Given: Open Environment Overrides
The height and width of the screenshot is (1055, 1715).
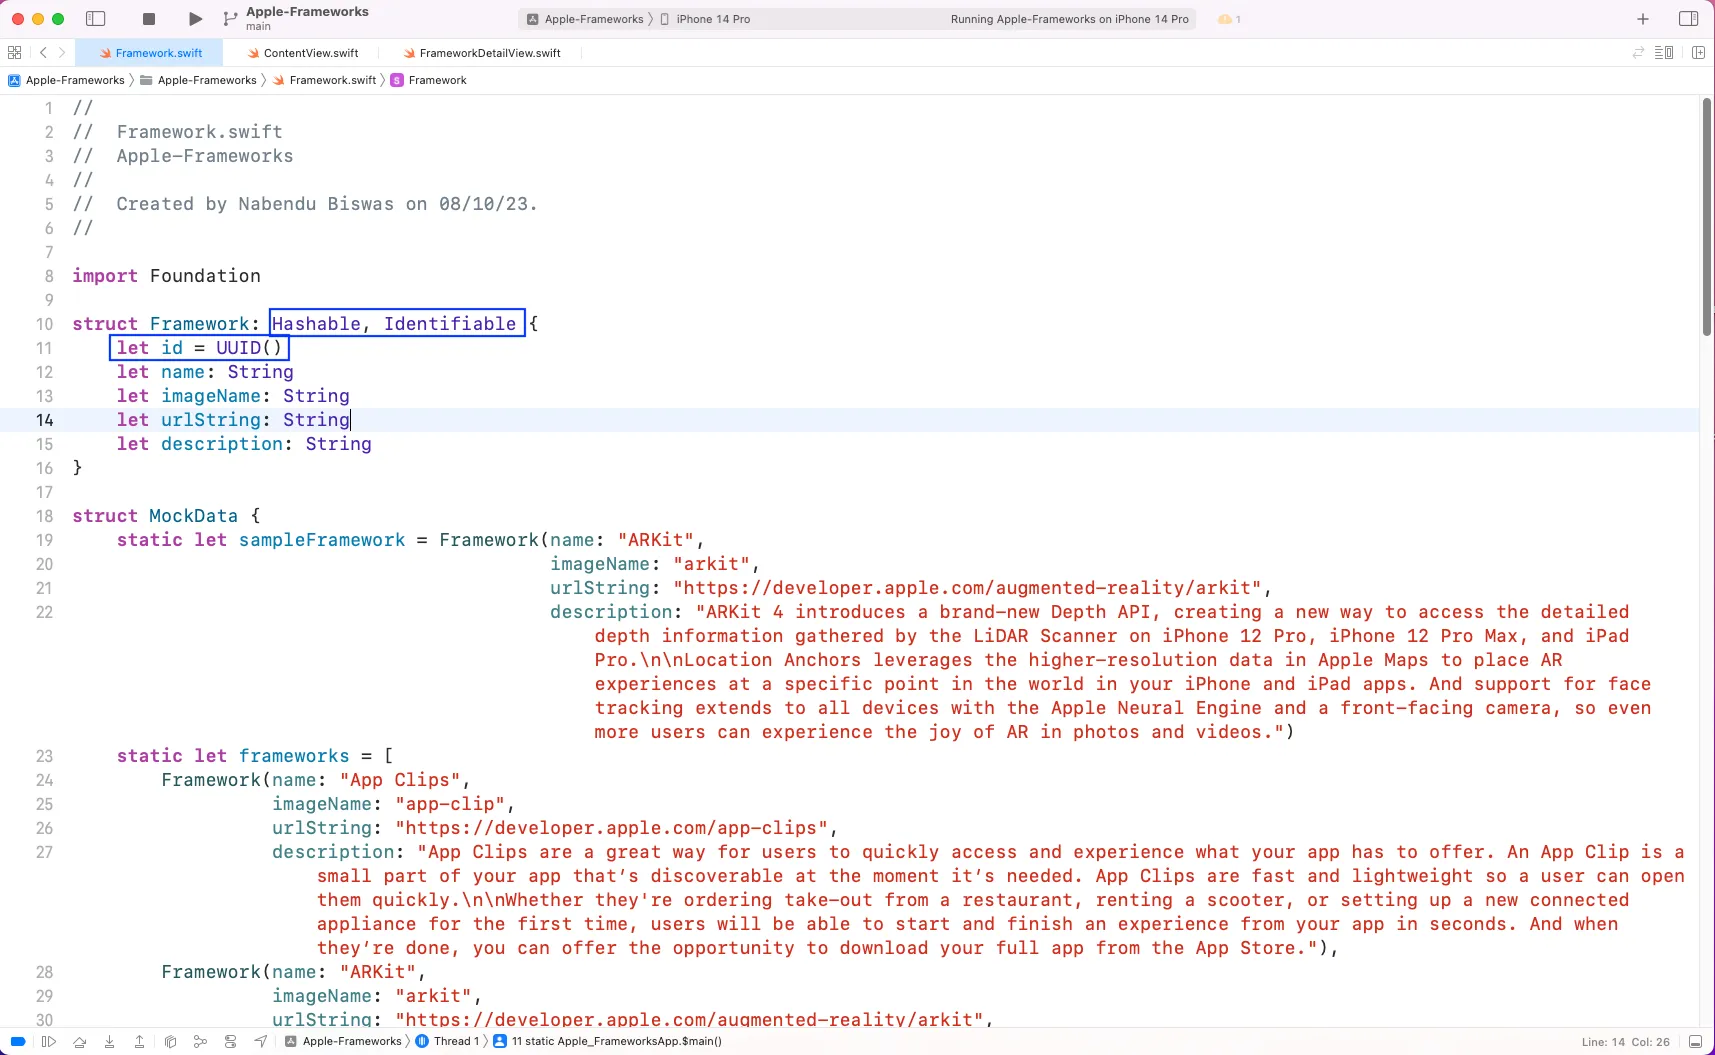Looking at the screenshot, I should pyautogui.click(x=230, y=1041).
